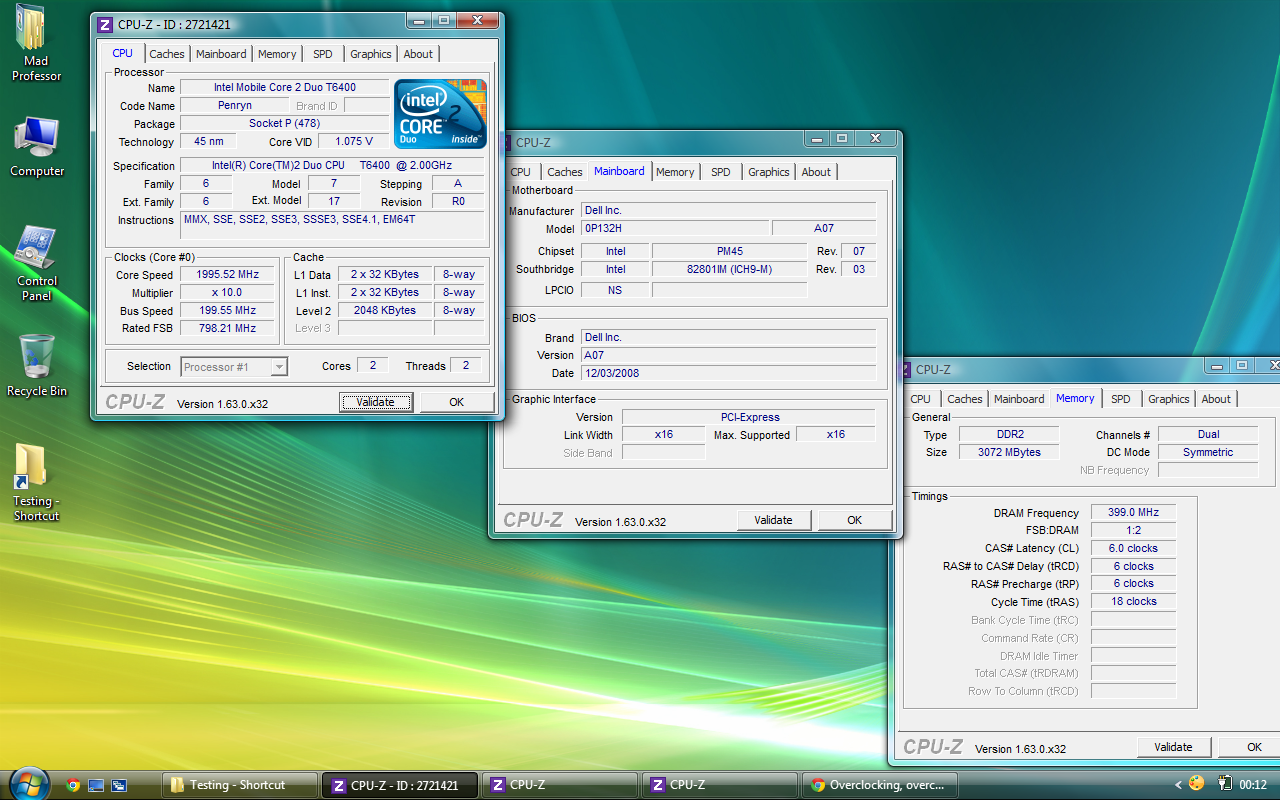The width and height of the screenshot is (1280, 800).
Task: Click the Multiplier value 'x 10.0'
Action: pos(227,293)
